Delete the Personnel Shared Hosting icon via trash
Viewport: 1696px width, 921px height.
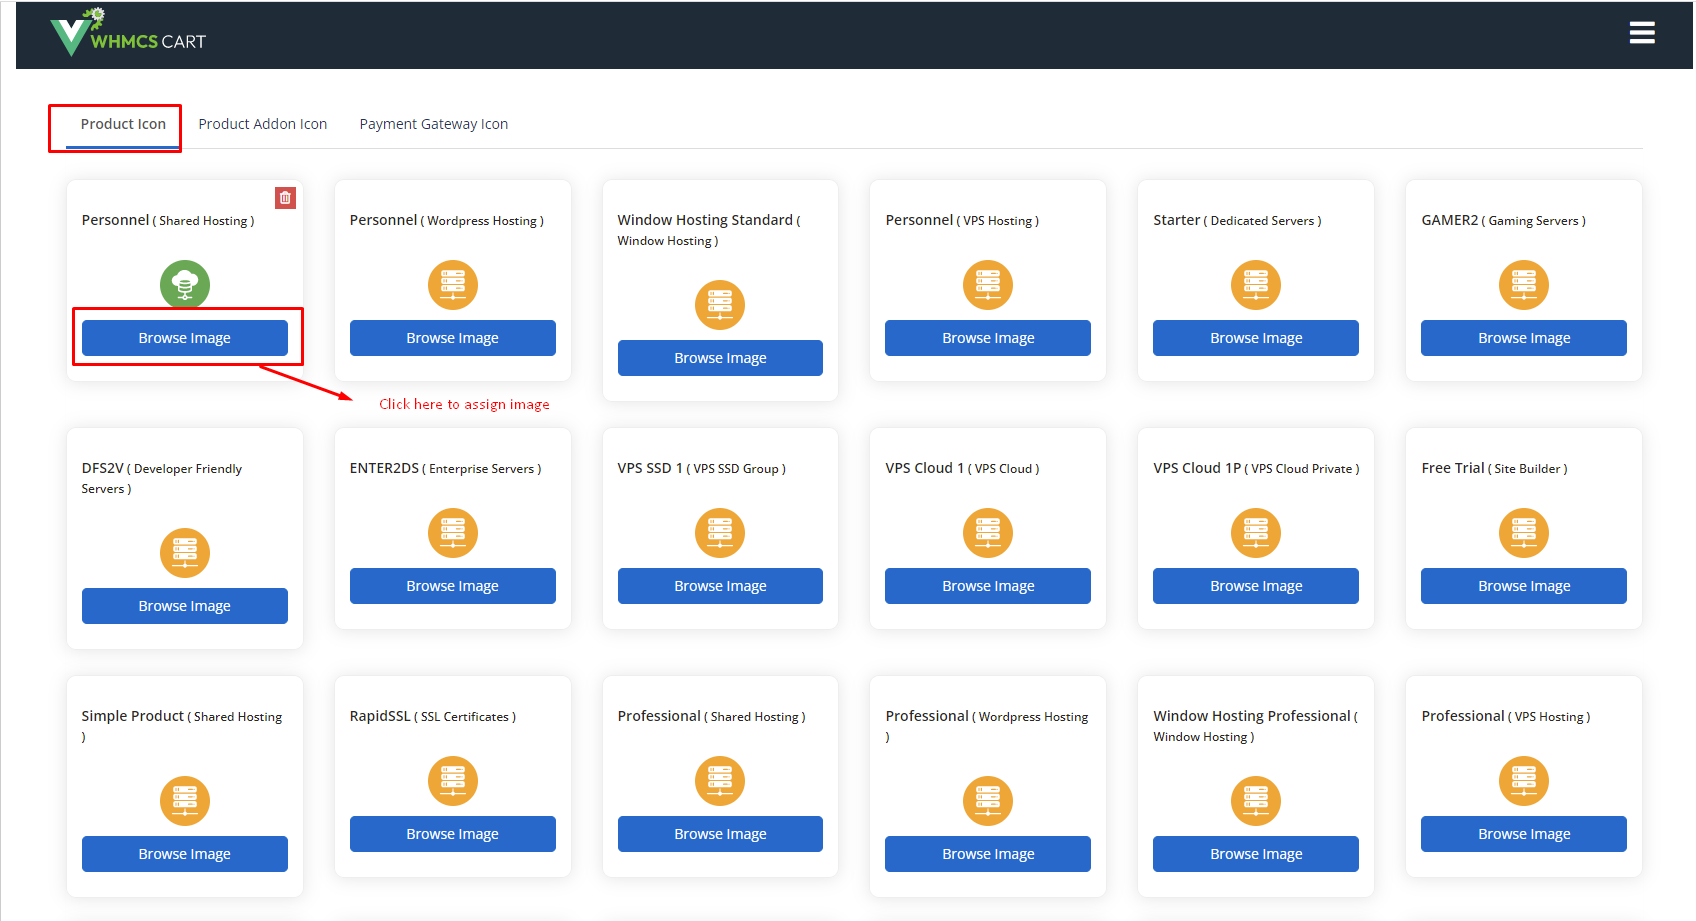click(x=285, y=198)
